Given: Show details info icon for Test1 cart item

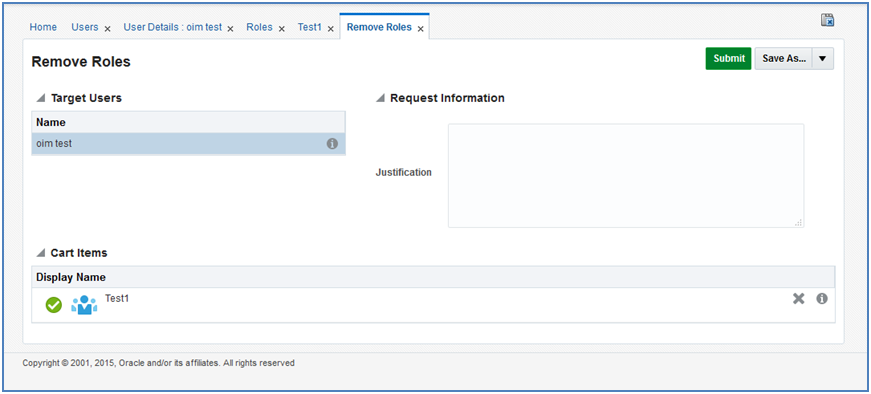Looking at the screenshot, I should pos(822,299).
